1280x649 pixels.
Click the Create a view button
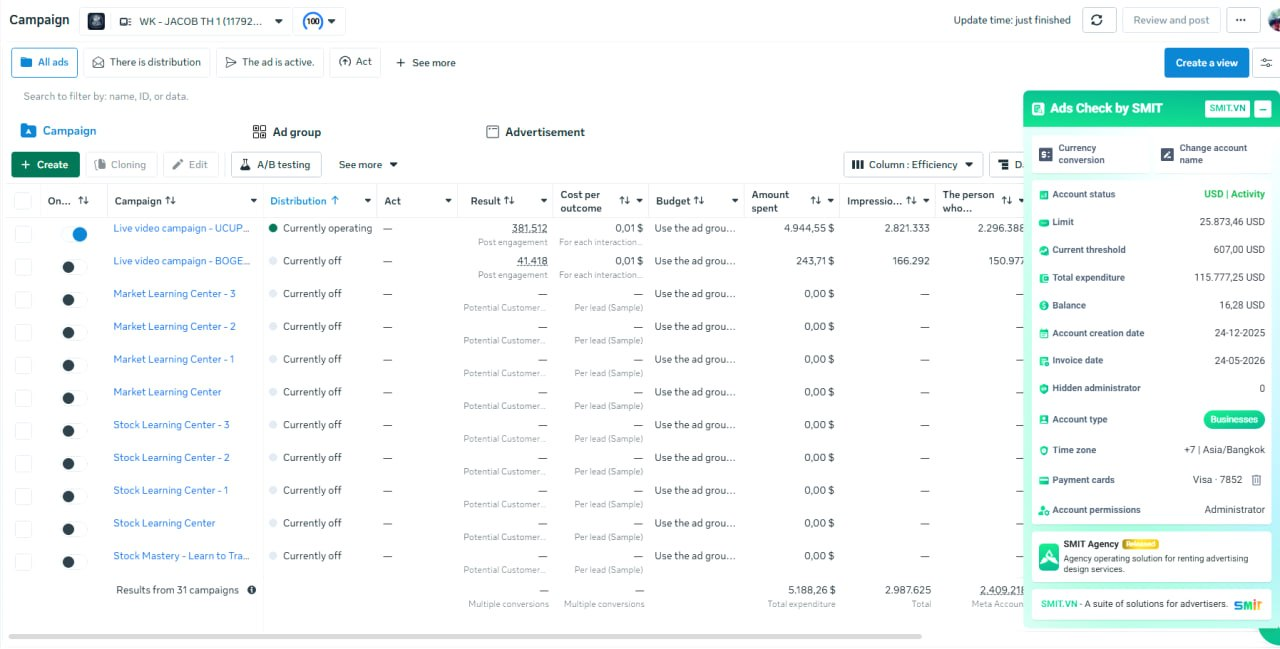[1206, 62]
